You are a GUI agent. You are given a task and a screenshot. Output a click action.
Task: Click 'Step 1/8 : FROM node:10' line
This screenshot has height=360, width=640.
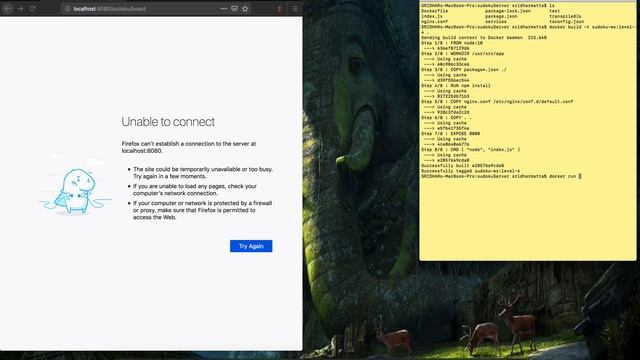[452, 43]
